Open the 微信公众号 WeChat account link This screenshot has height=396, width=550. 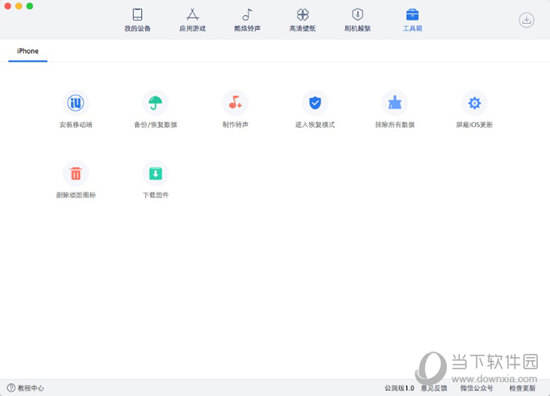[x=477, y=388]
